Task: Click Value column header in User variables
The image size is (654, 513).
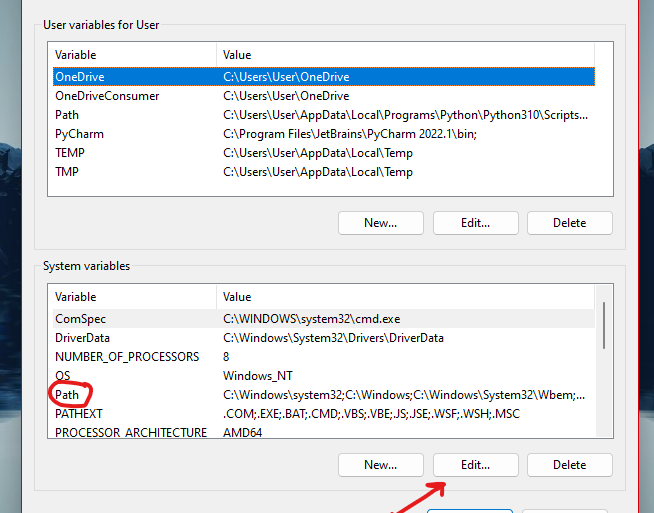Action: click(x=405, y=55)
